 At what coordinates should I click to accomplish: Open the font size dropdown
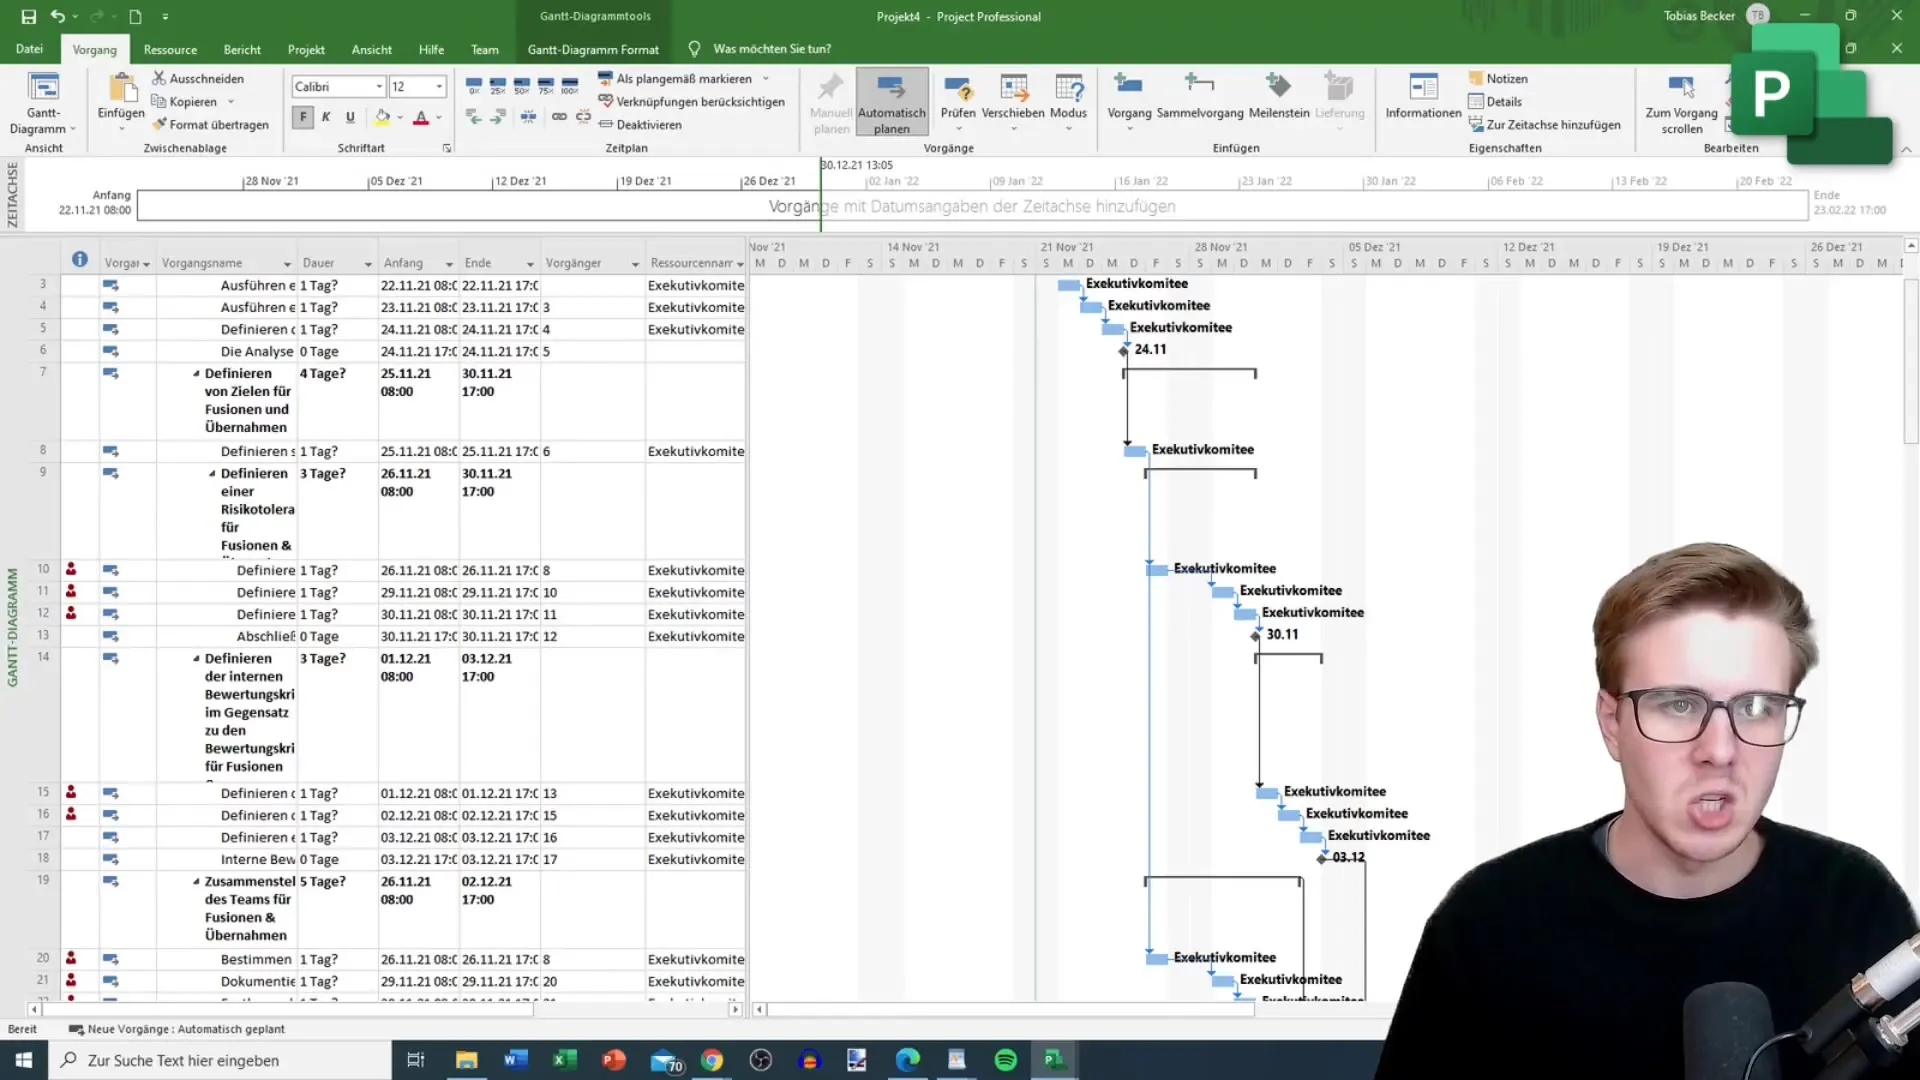pos(439,87)
